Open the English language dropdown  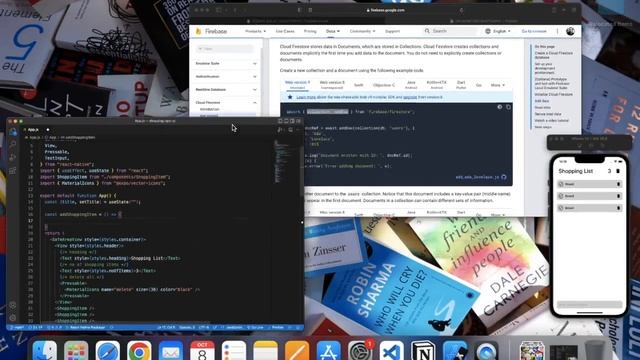498,31
